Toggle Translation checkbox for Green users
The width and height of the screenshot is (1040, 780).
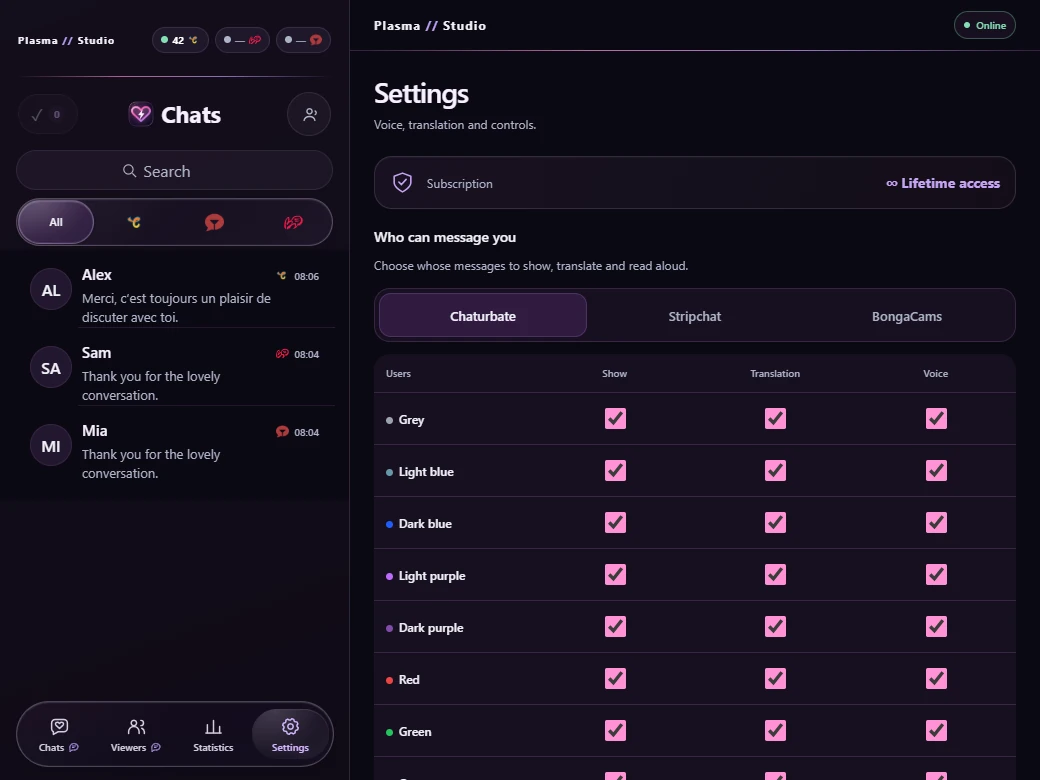[775, 730]
